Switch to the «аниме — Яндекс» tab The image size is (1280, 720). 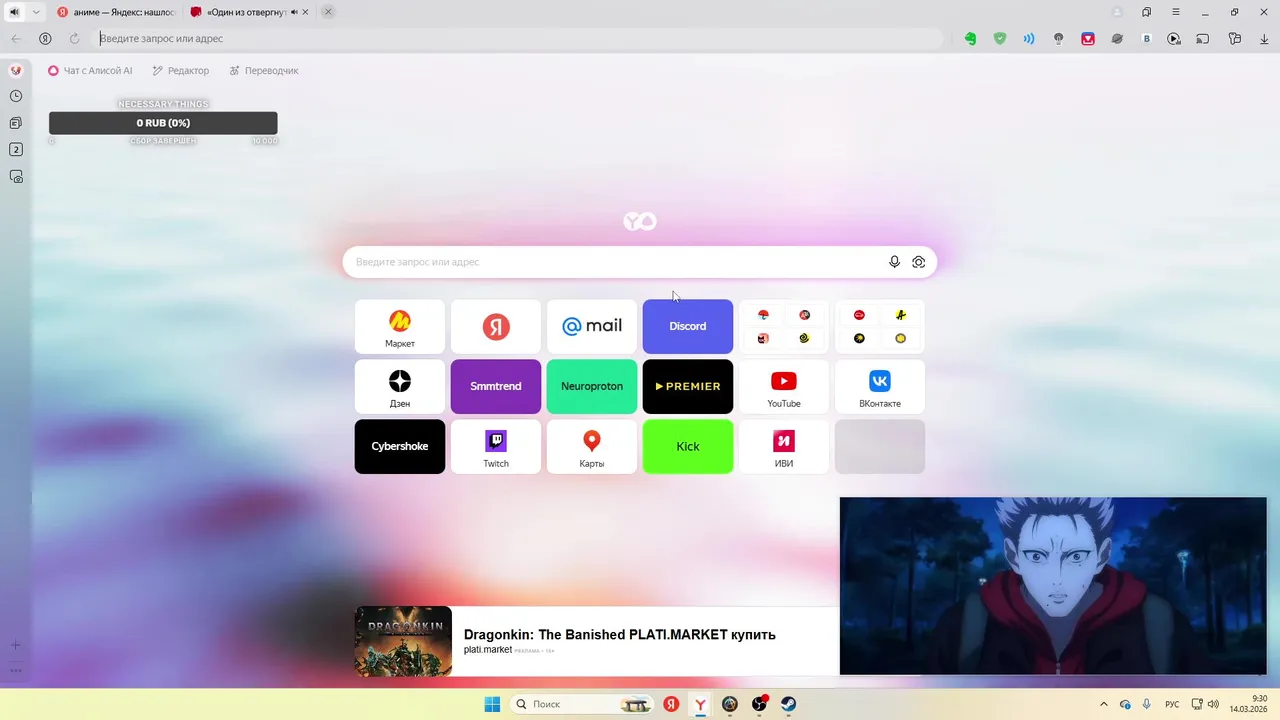[x=116, y=12]
